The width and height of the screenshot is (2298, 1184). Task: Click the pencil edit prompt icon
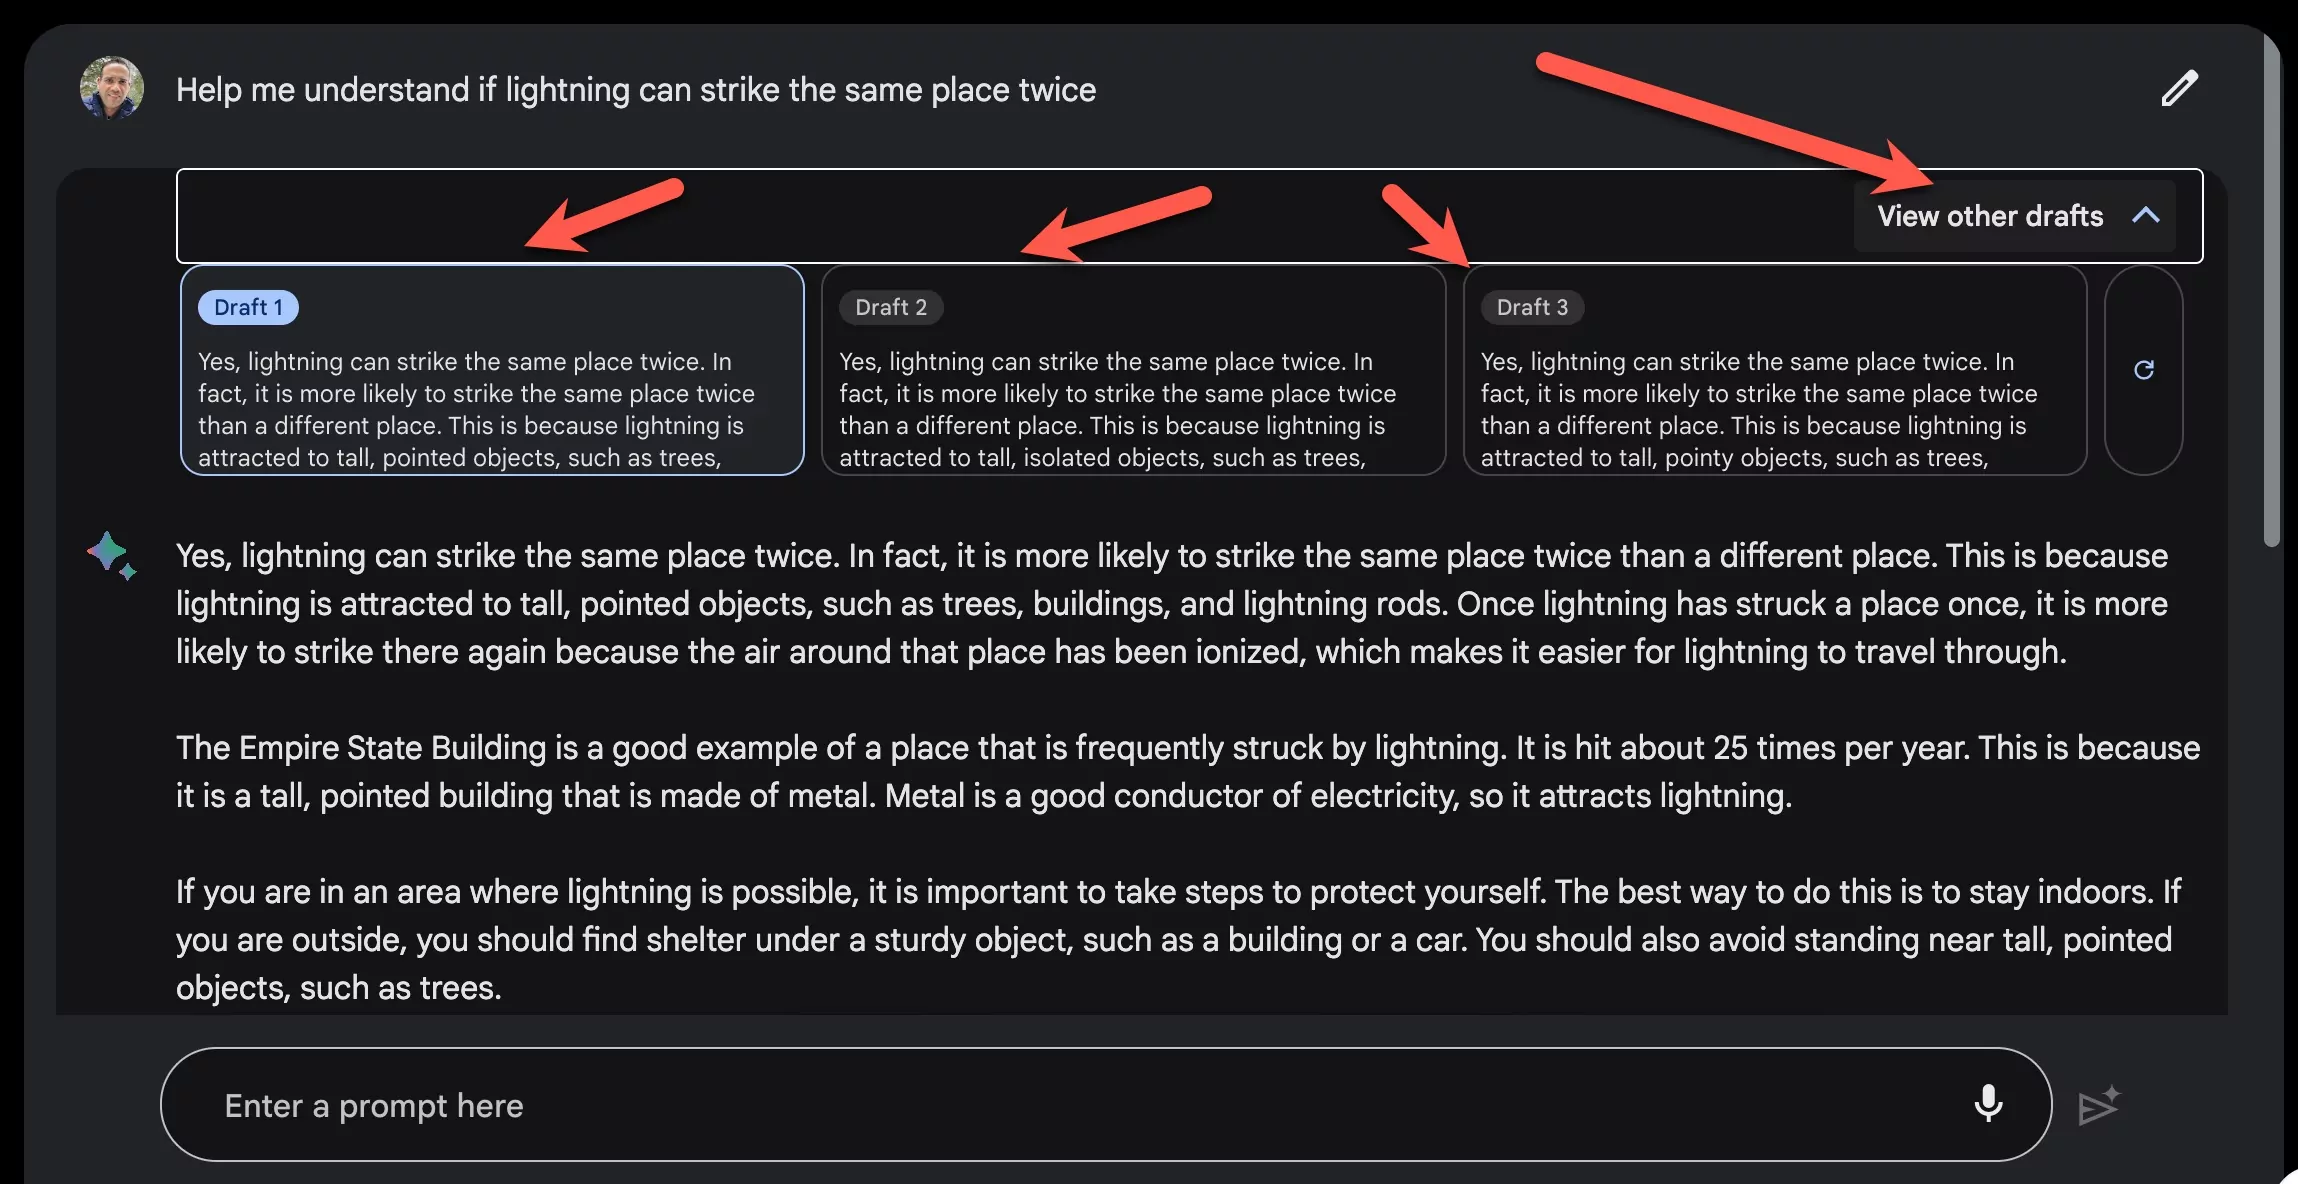coord(2179,89)
